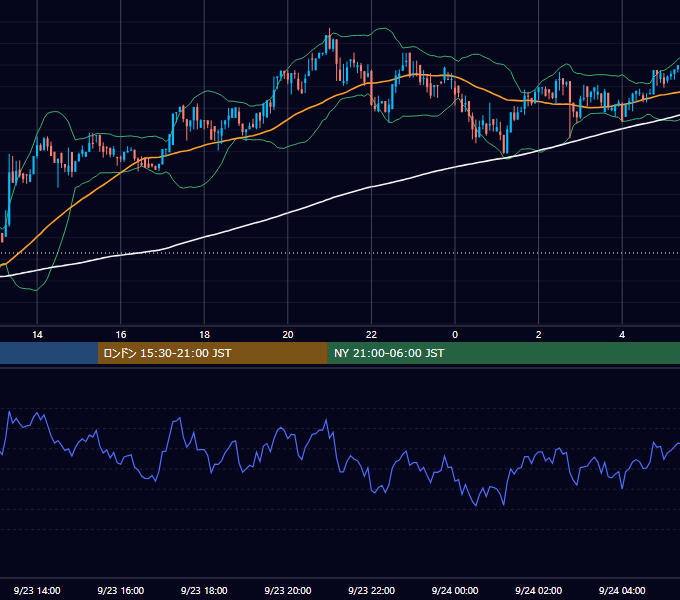Click the 20 hour label on price chart axis
Image resolution: width=680 pixels, height=600 pixels.
click(288, 335)
